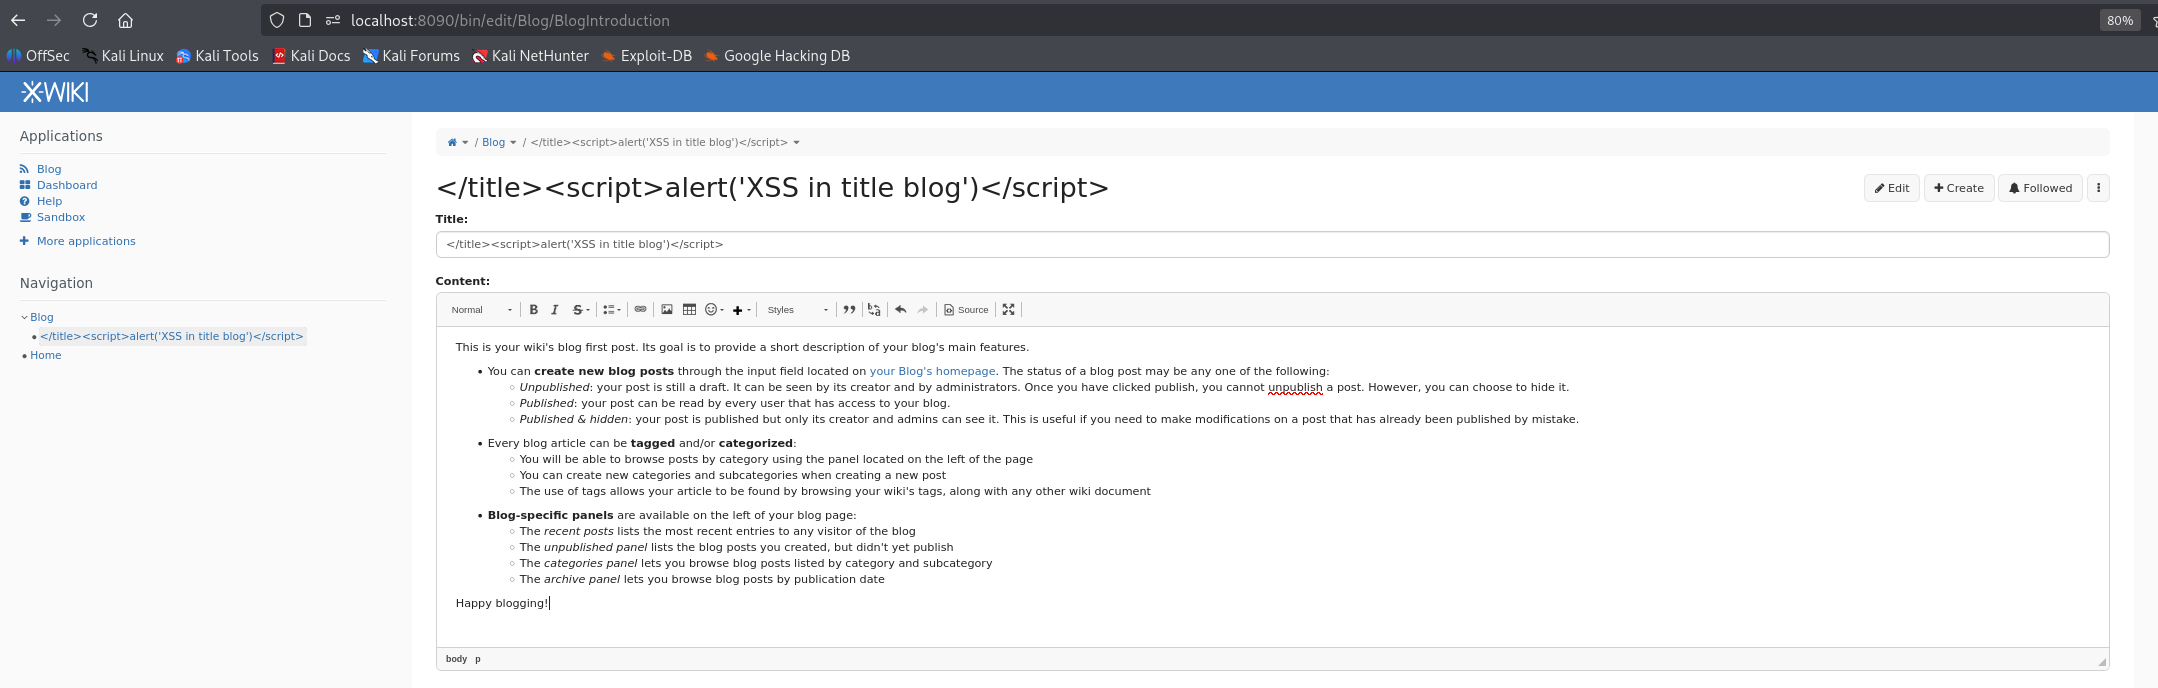2158x688 pixels.
Task: Click the insert image icon
Action: coord(667,310)
